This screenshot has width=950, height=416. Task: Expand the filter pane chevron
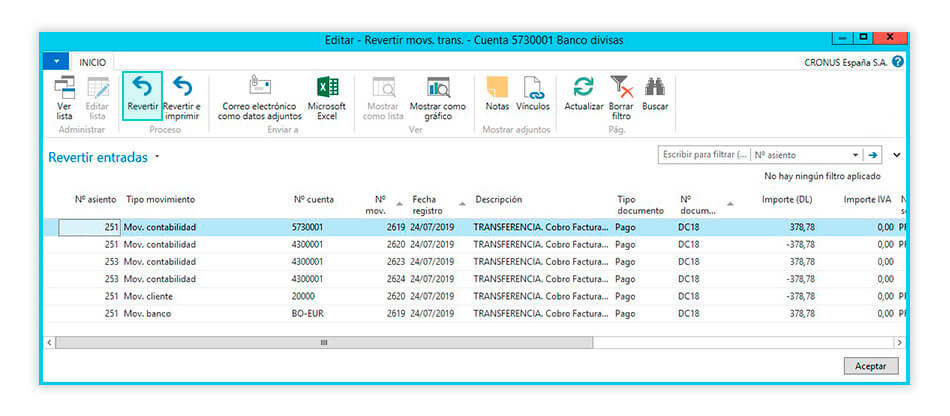coord(896,155)
